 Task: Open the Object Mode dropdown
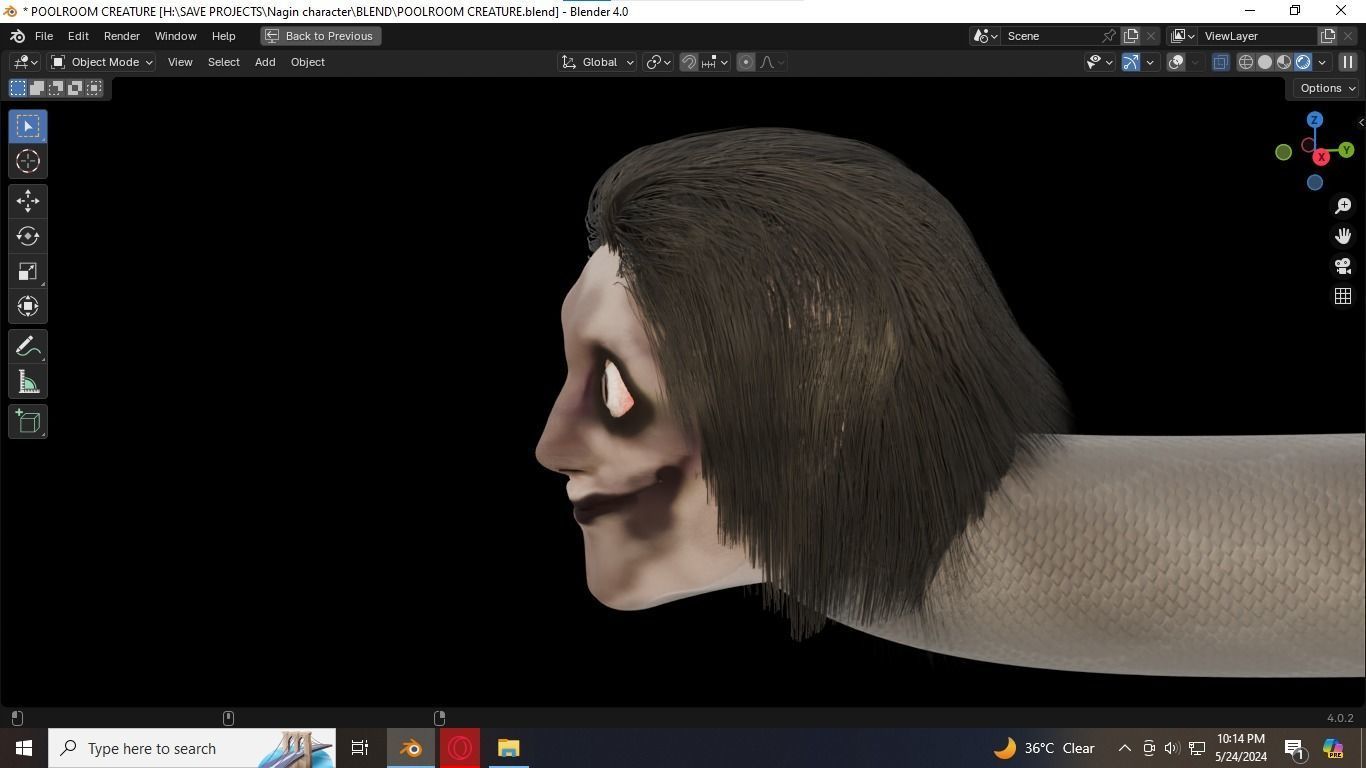point(102,62)
